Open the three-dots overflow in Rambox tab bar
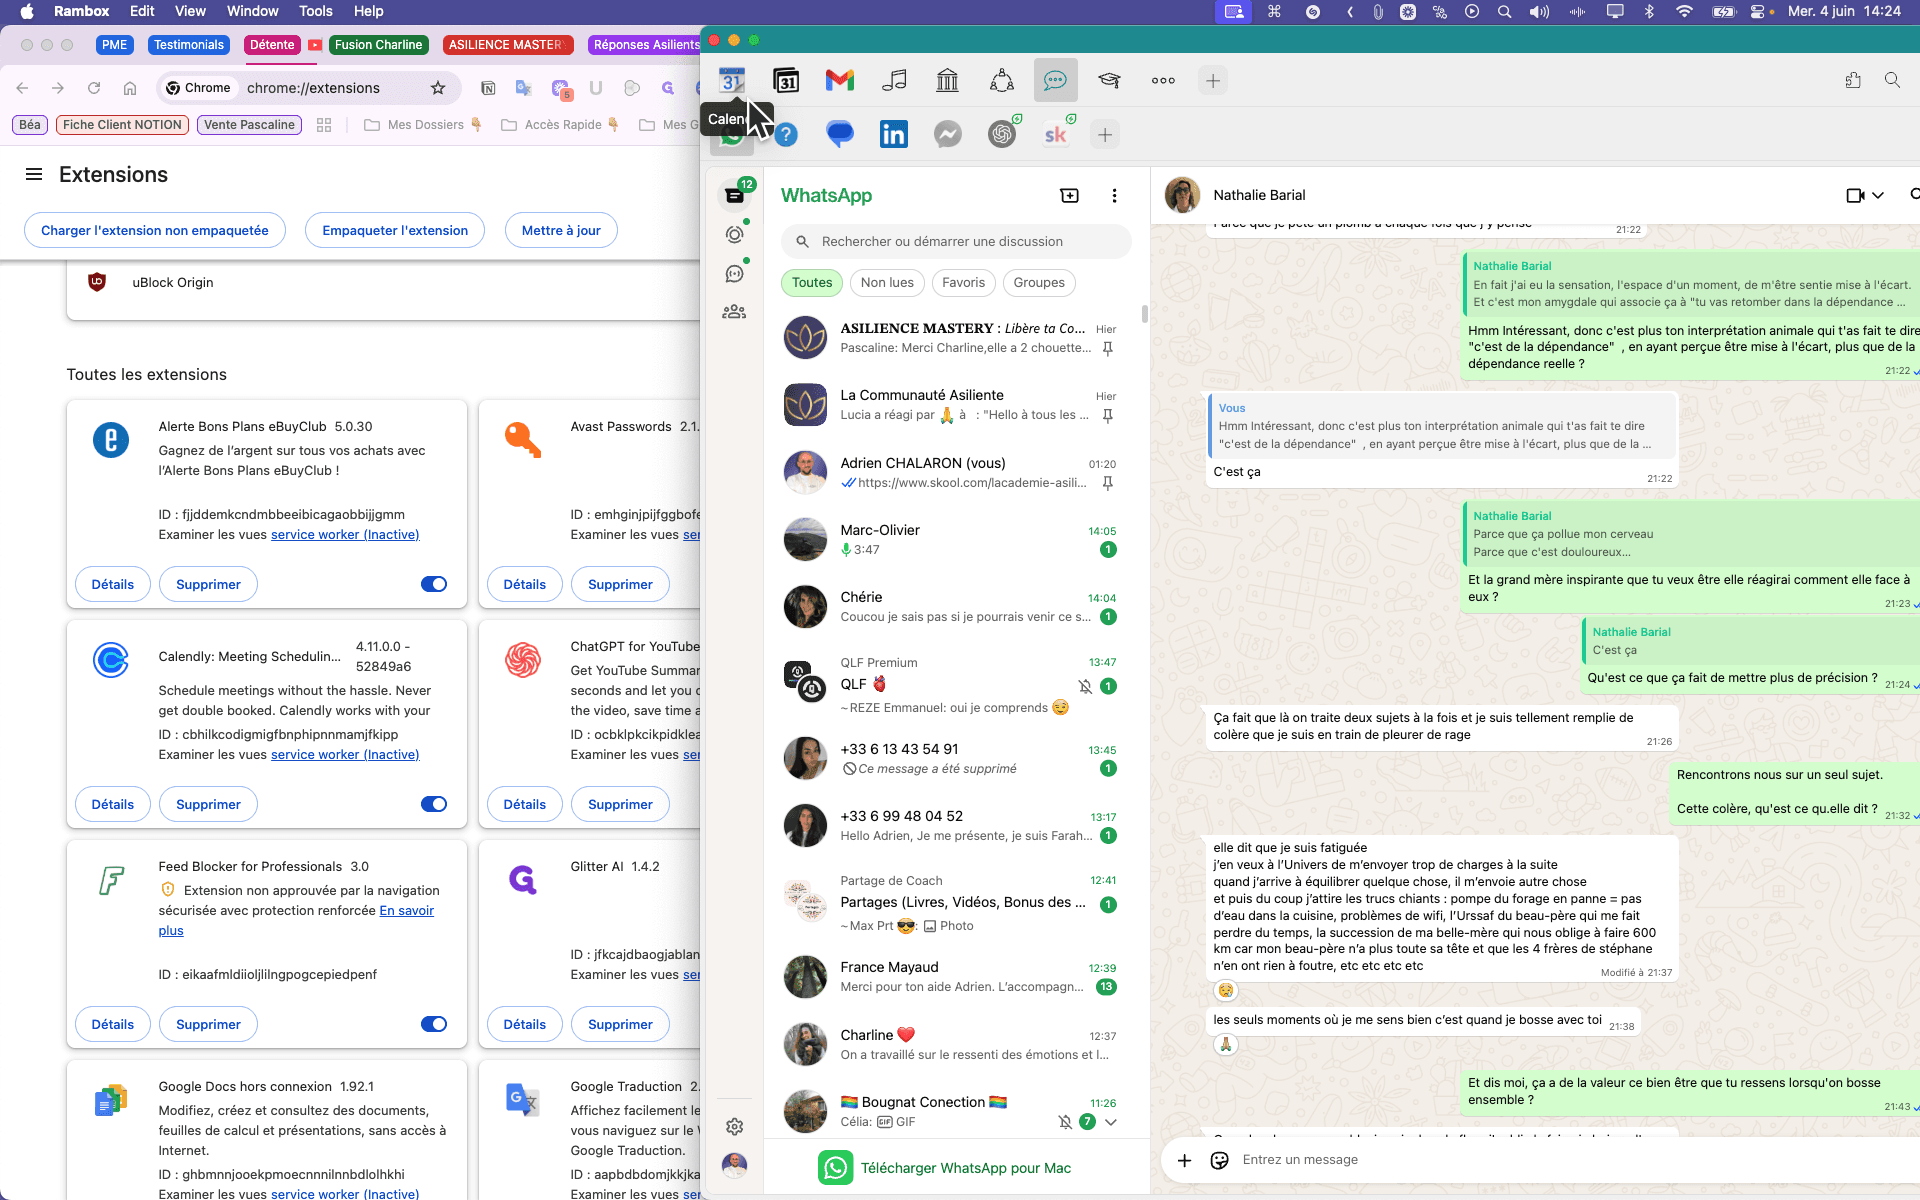Screen dimensions: 1920x1200 1163,81
